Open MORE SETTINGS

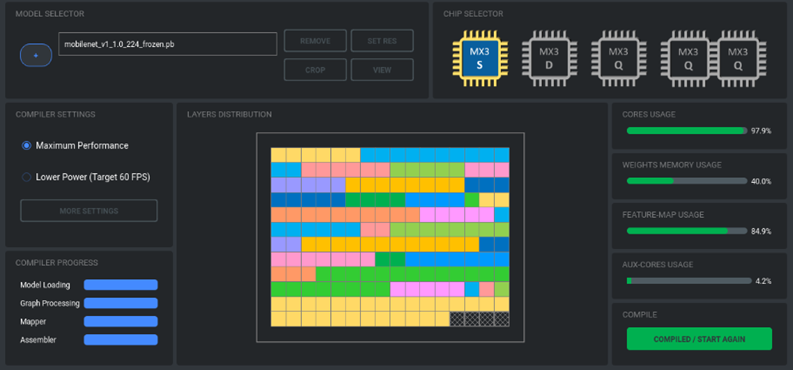89,211
